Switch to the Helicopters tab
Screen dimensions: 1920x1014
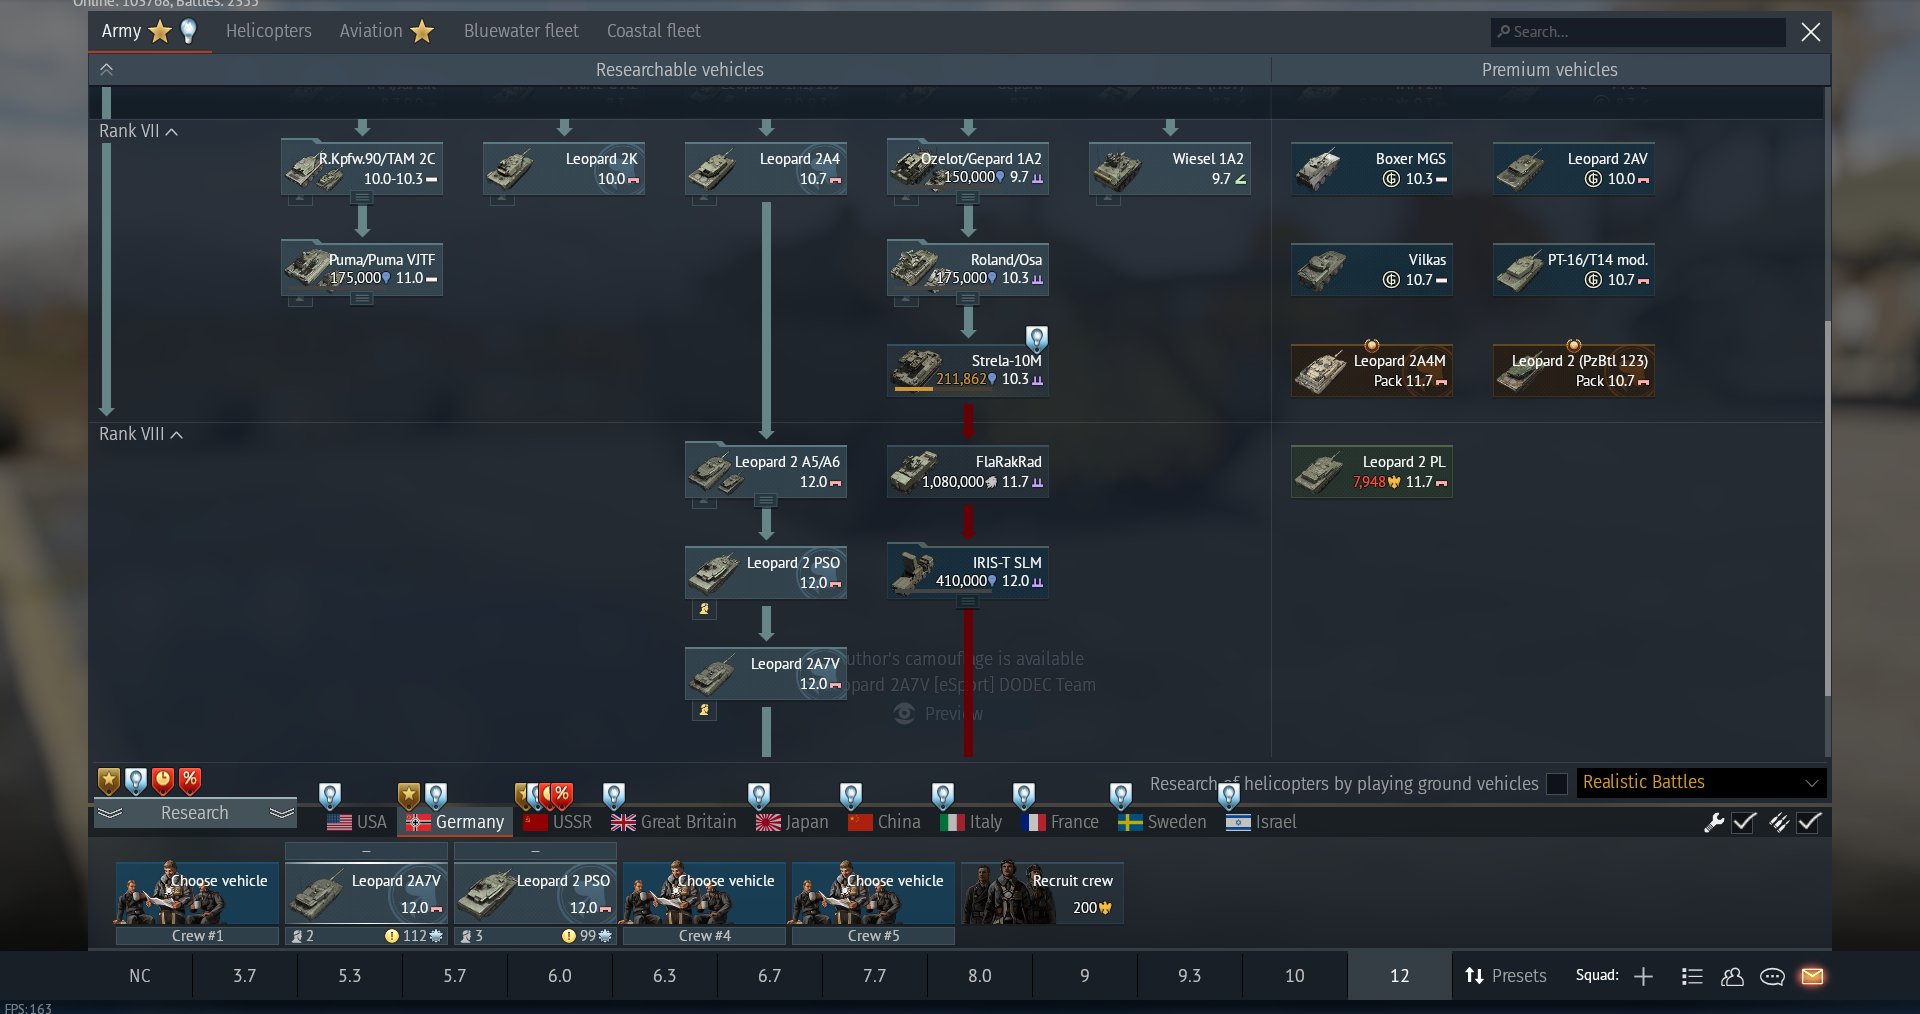pos(268,31)
